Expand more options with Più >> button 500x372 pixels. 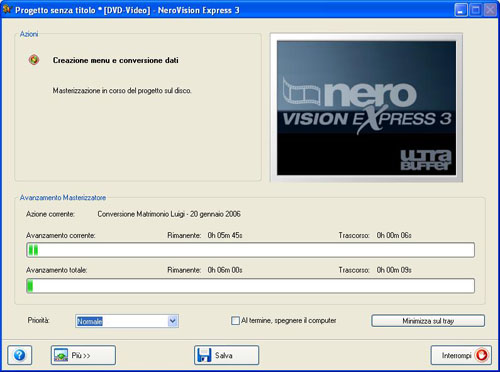pyautogui.click(x=83, y=355)
